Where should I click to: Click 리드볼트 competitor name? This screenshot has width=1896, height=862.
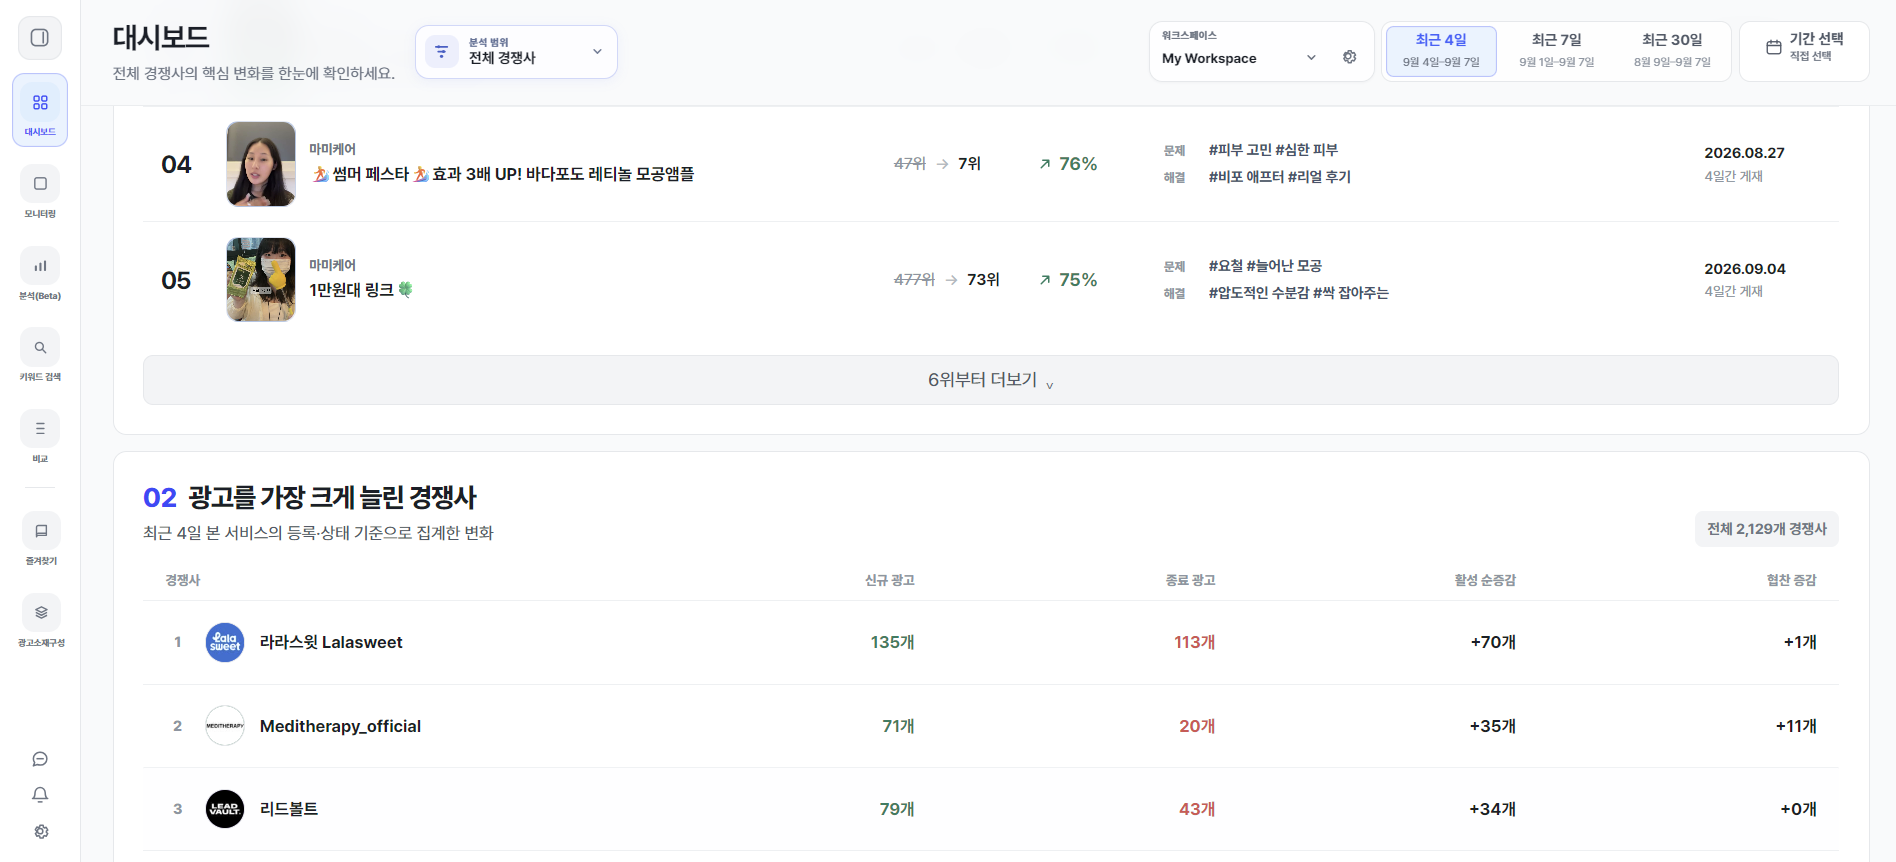289,809
